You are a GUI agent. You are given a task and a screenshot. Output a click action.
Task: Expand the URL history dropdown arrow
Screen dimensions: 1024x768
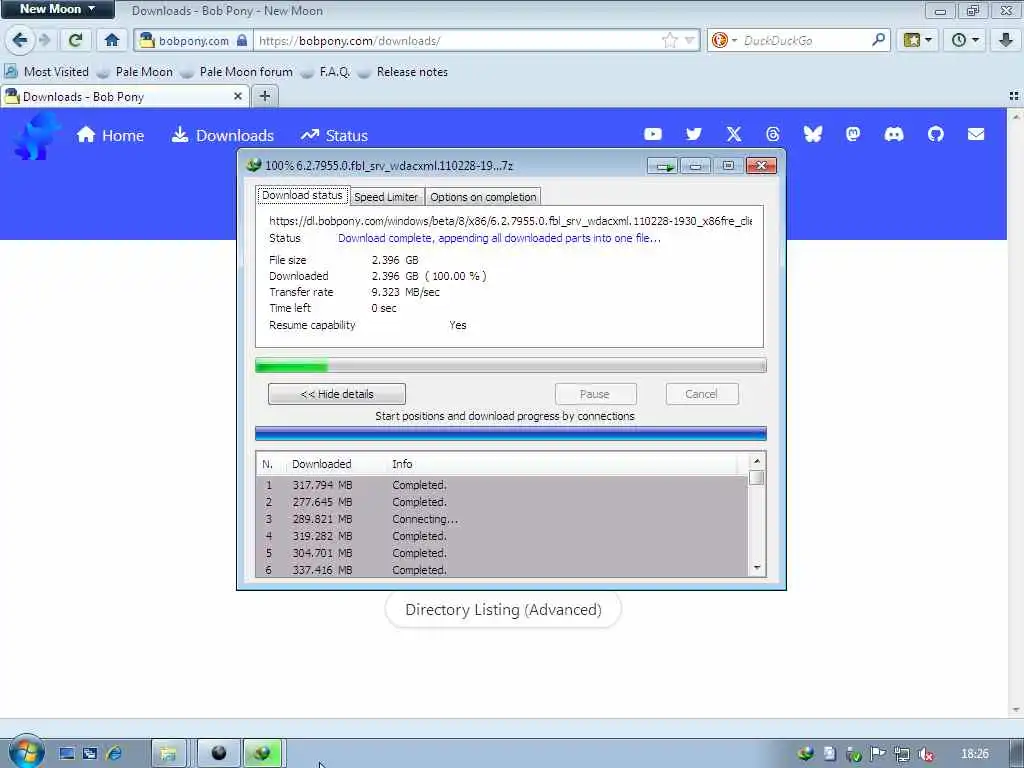pyautogui.click(x=689, y=40)
